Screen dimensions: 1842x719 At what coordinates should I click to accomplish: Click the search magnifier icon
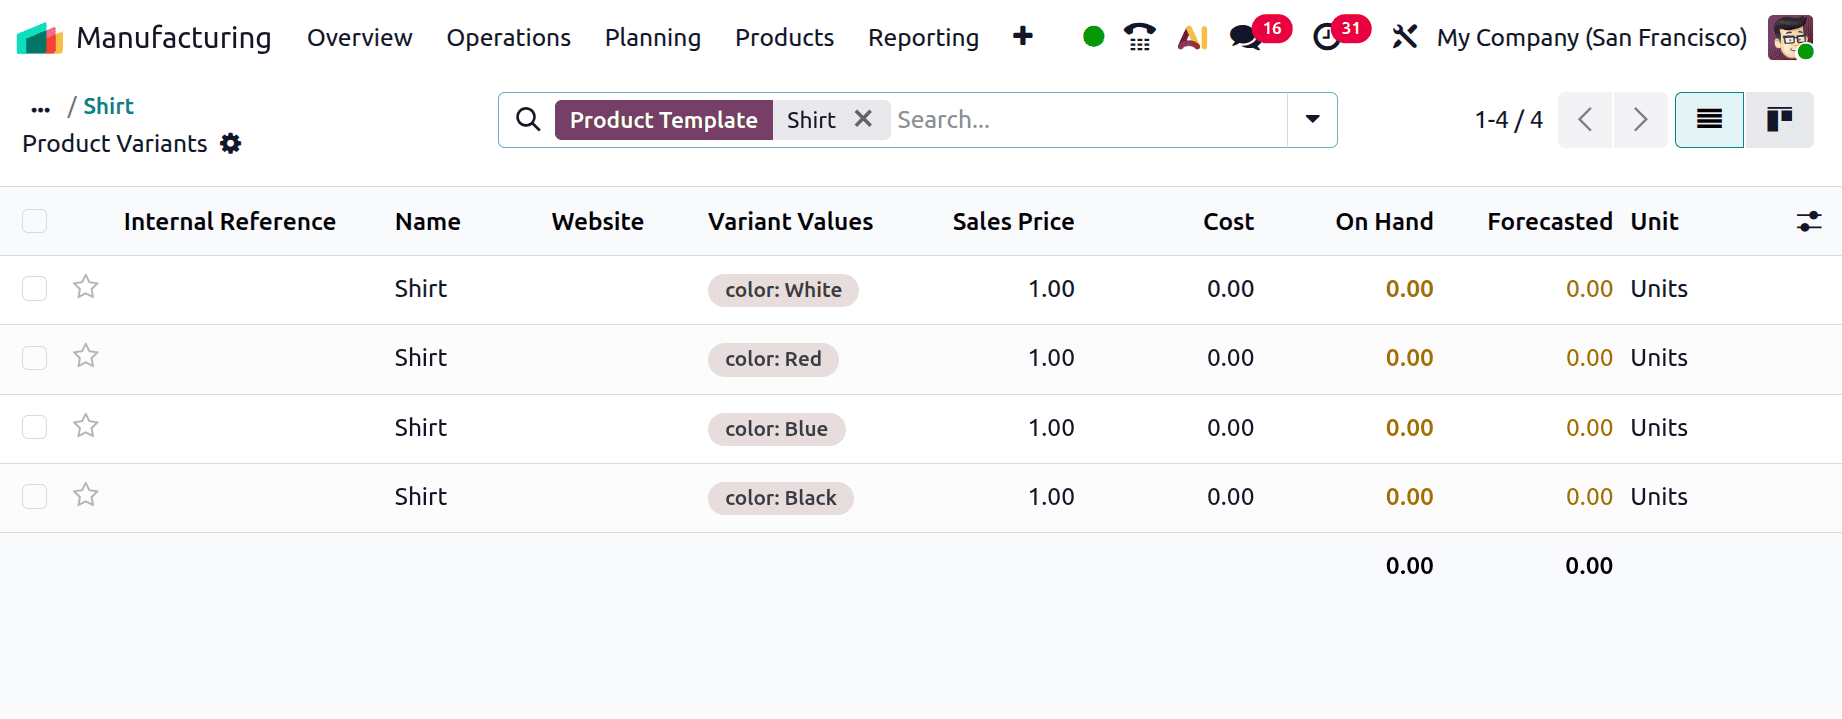(528, 120)
